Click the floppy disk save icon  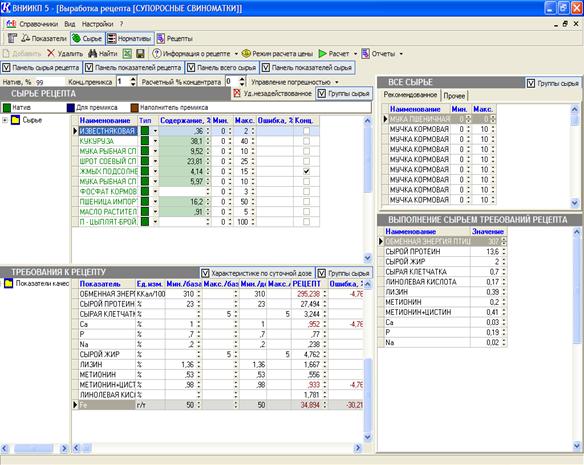(140, 54)
